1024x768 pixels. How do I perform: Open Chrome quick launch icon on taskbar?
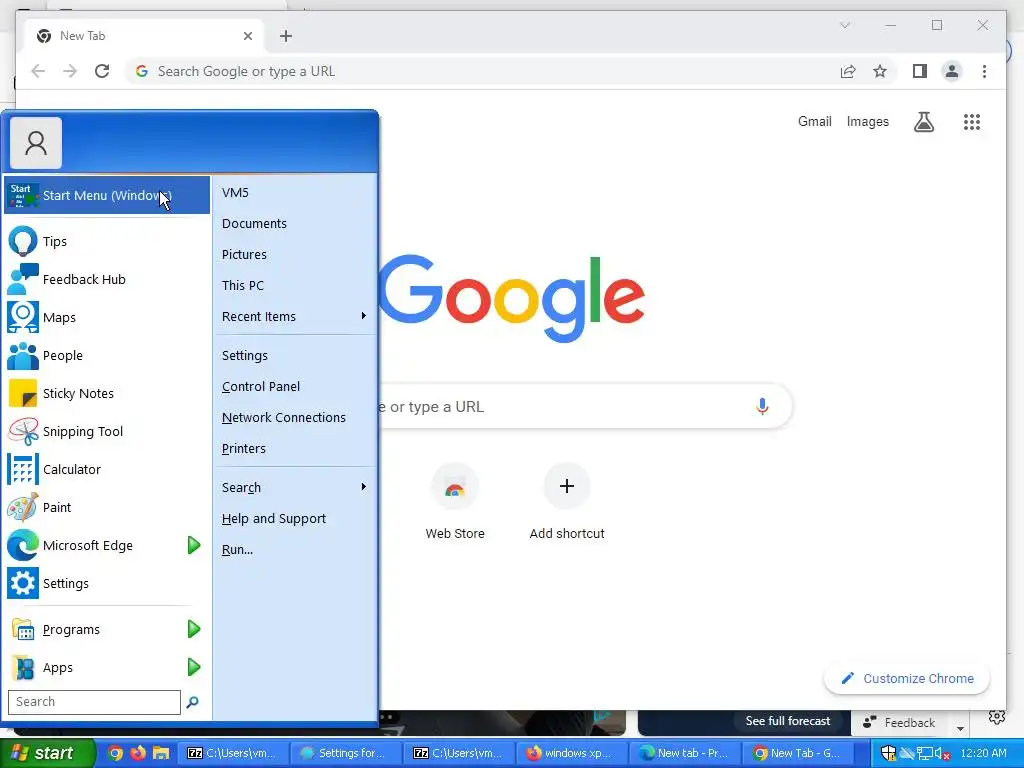tap(115, 753)
